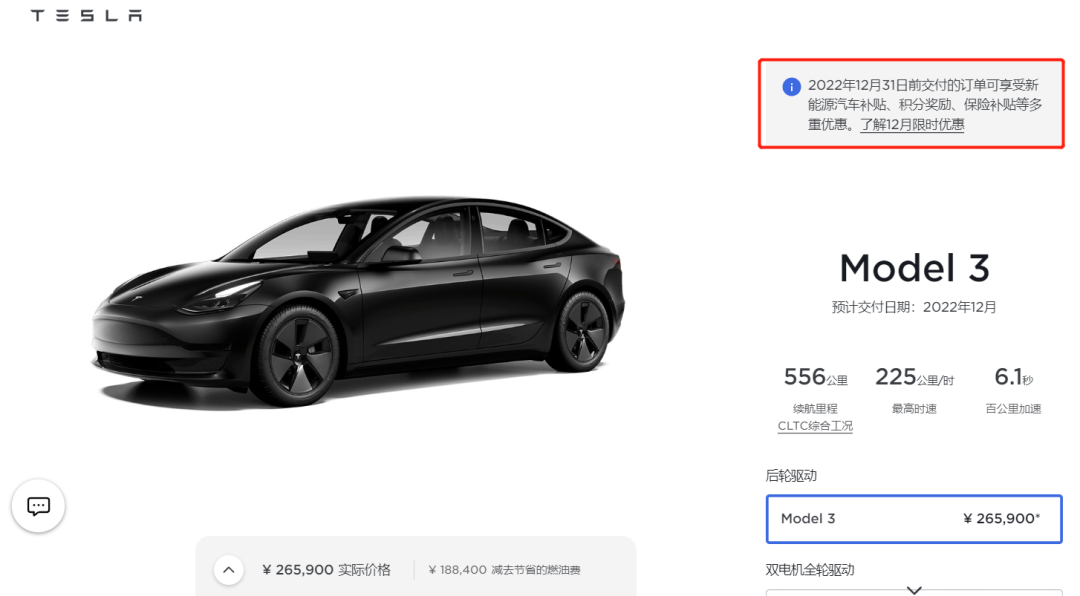Open the chat bubble icon button
This screenshot has width=1080, height=596.
[38, 506]
